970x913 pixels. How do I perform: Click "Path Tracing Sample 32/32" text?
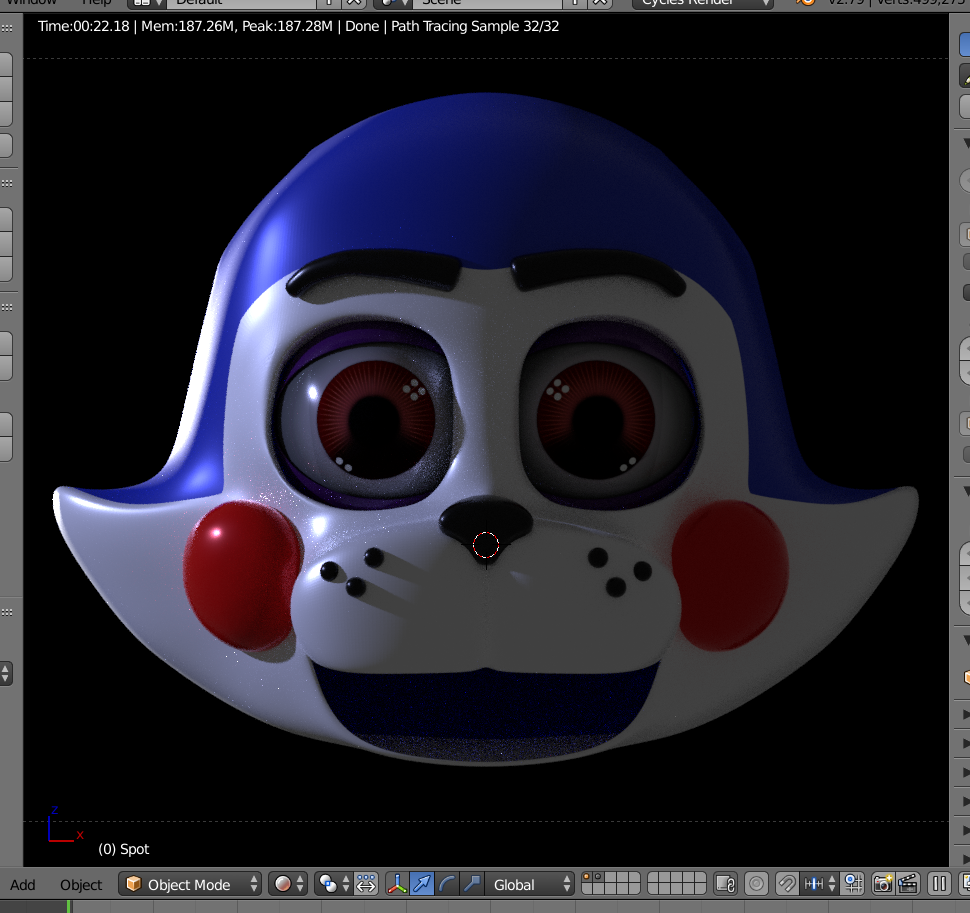[x=475, y=26]
